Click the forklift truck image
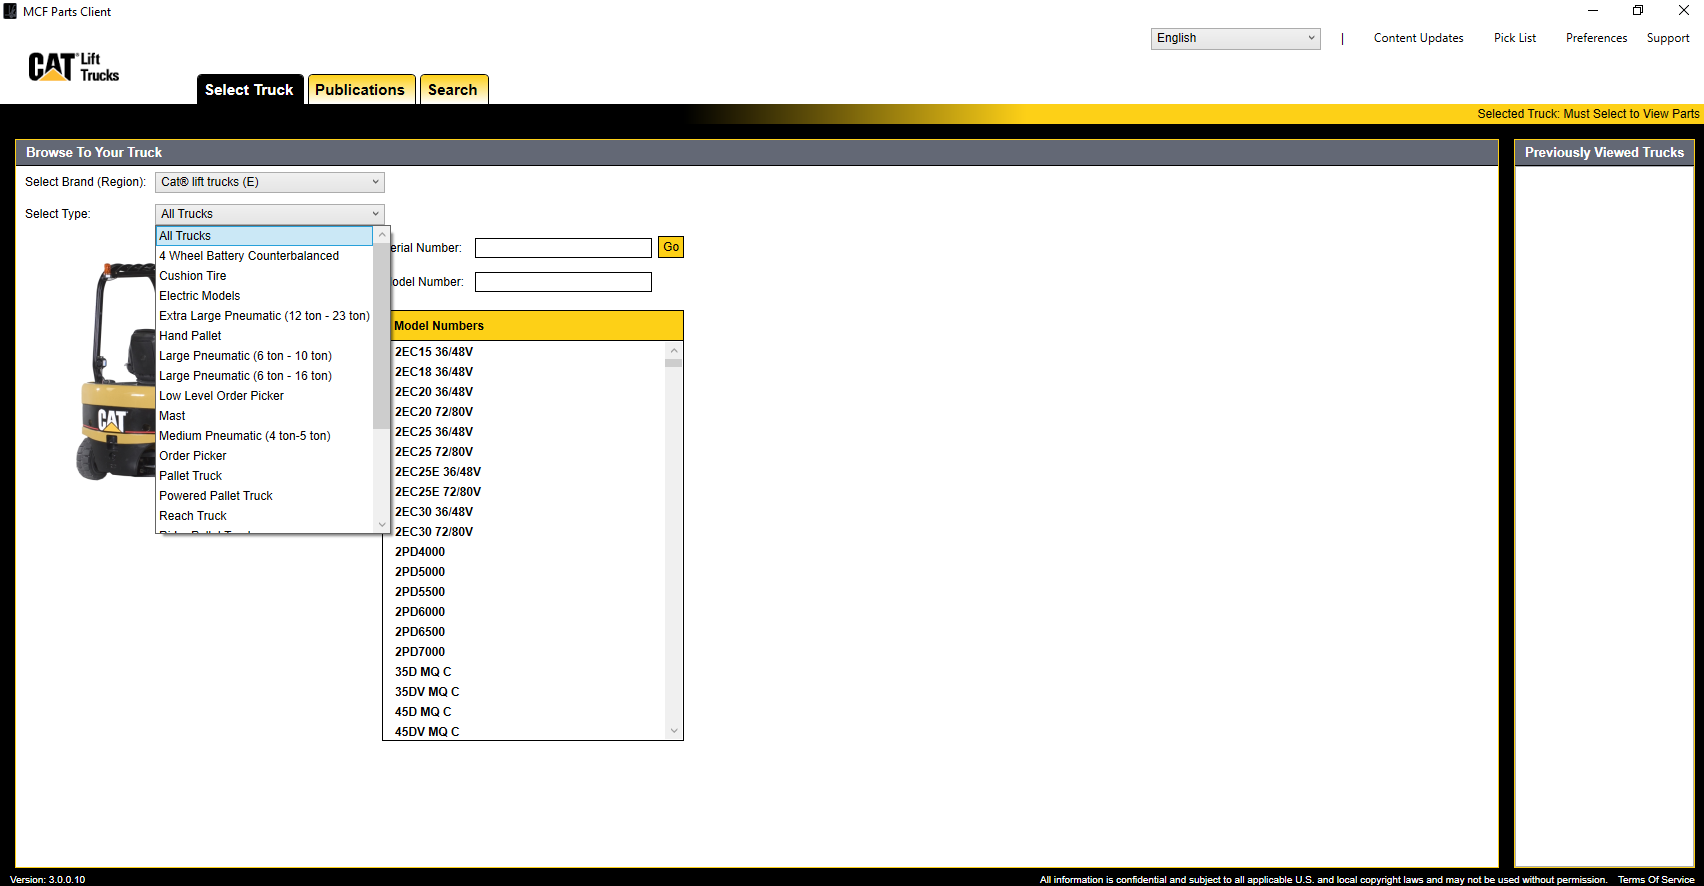The image size is (1704, 886). coord(115,372)
